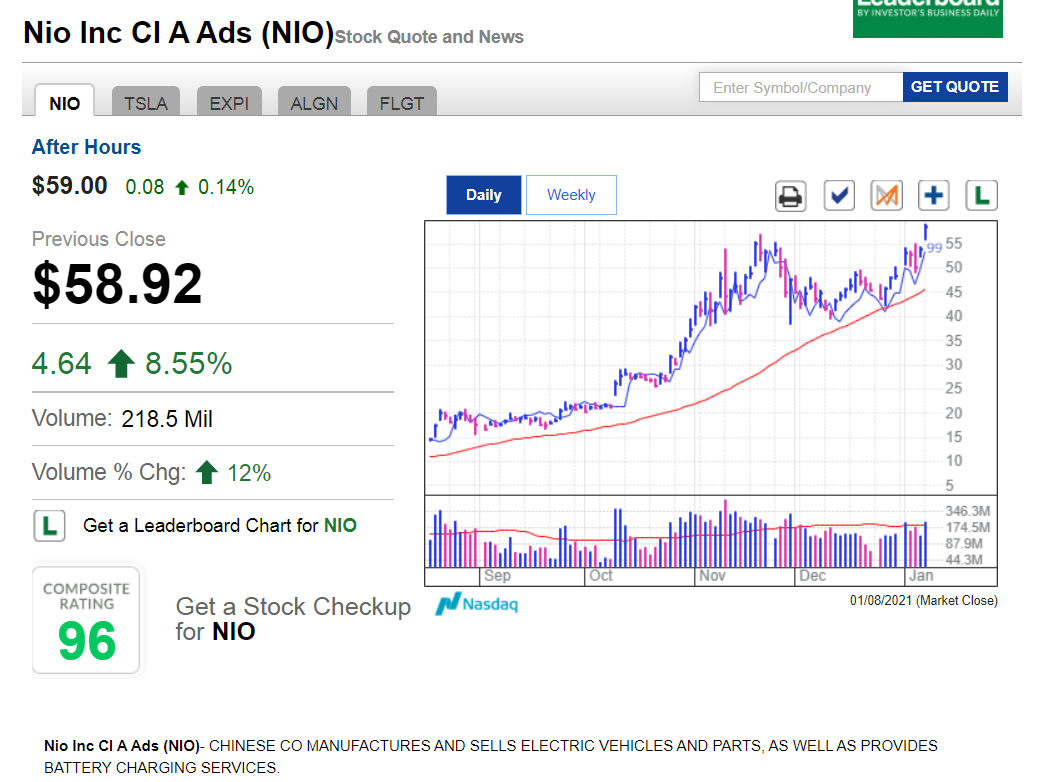Click the Sep label on chart axis
The width and height of the screenshot is (1047, 782).
point(497,576)
